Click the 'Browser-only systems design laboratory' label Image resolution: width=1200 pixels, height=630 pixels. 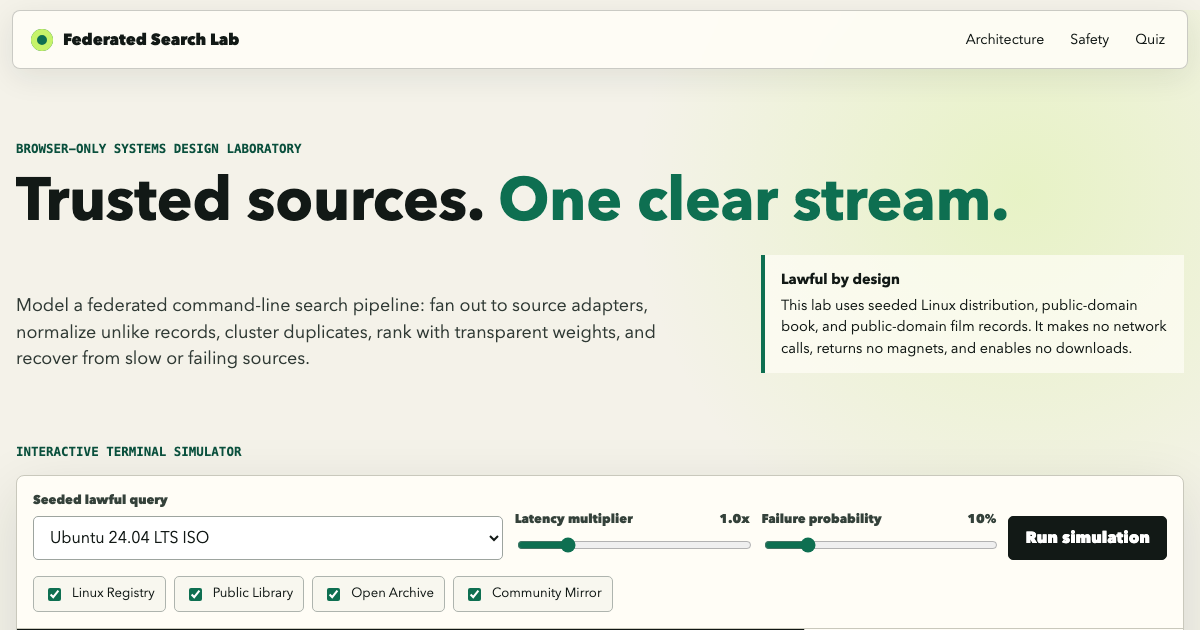tap(159, 149)
